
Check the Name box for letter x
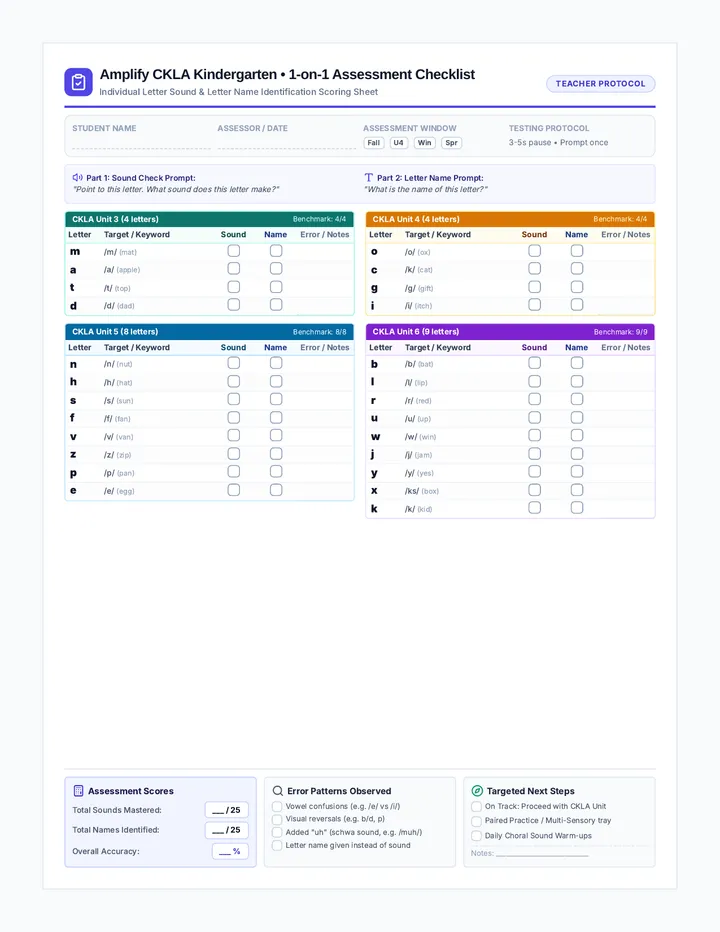coord(577,490)
